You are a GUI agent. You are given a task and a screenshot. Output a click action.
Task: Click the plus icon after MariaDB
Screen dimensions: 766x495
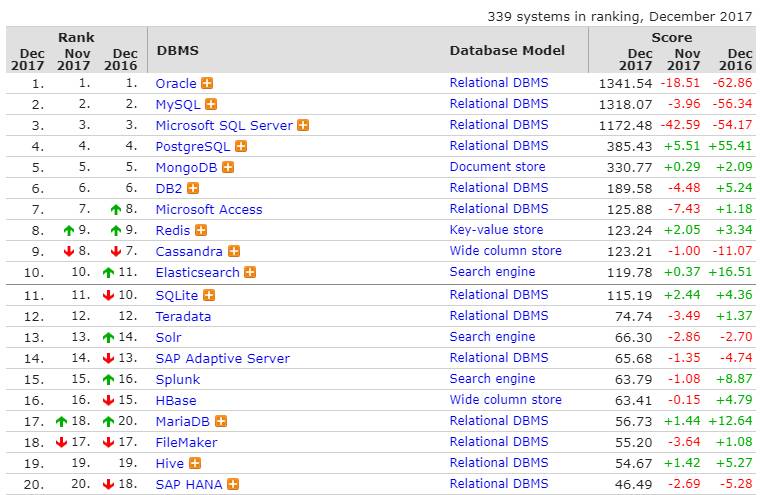tap(221, 421)
